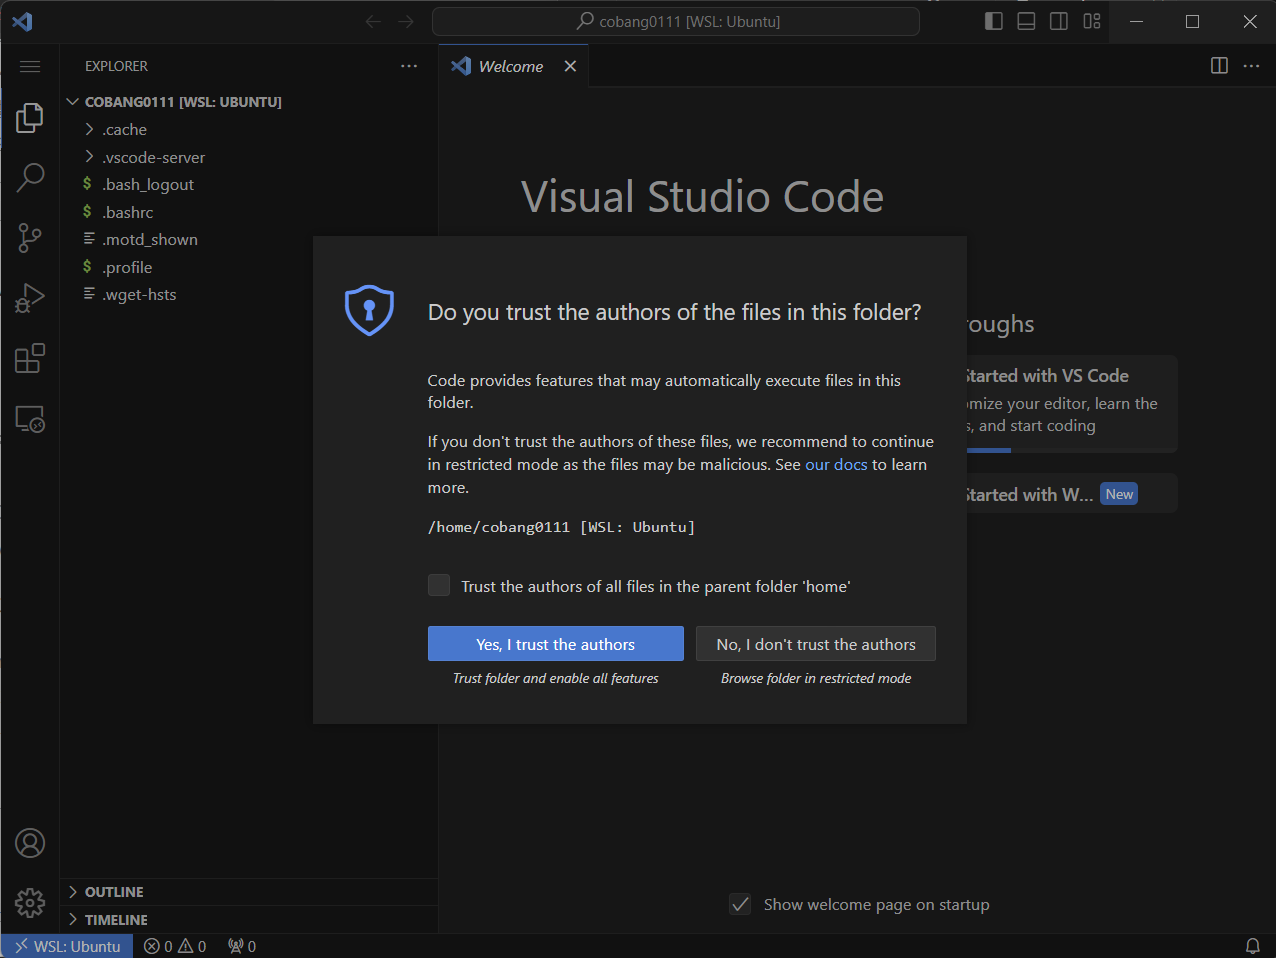Open the 'our docs' link
The image size is (1276, 958).
(836, 464)
